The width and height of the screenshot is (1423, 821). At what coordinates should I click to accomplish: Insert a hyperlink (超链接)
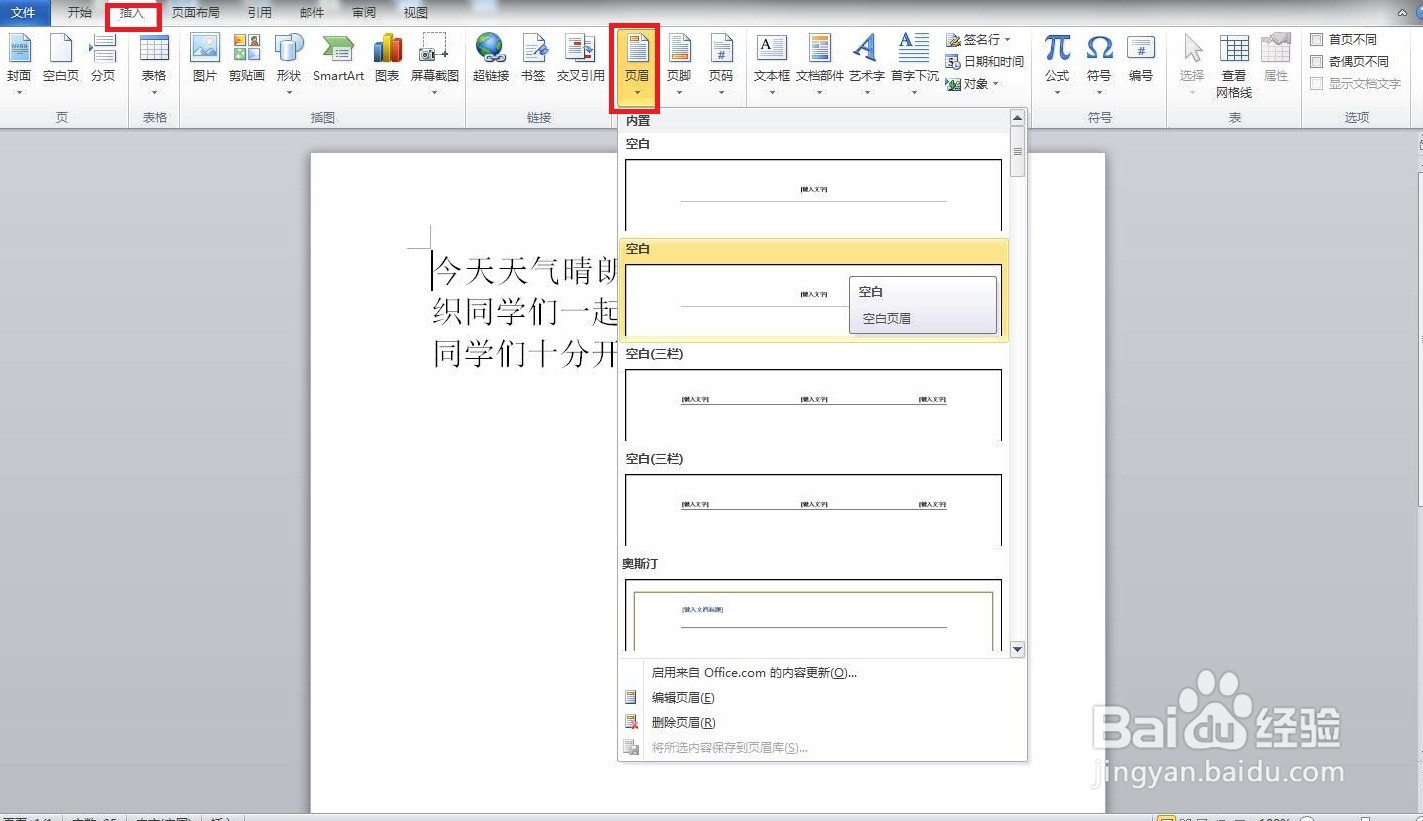[491, 58]
